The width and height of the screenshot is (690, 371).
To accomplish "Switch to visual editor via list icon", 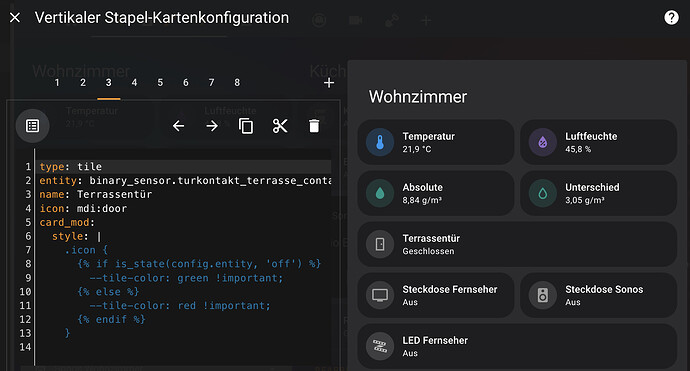I will click(33, 126).
